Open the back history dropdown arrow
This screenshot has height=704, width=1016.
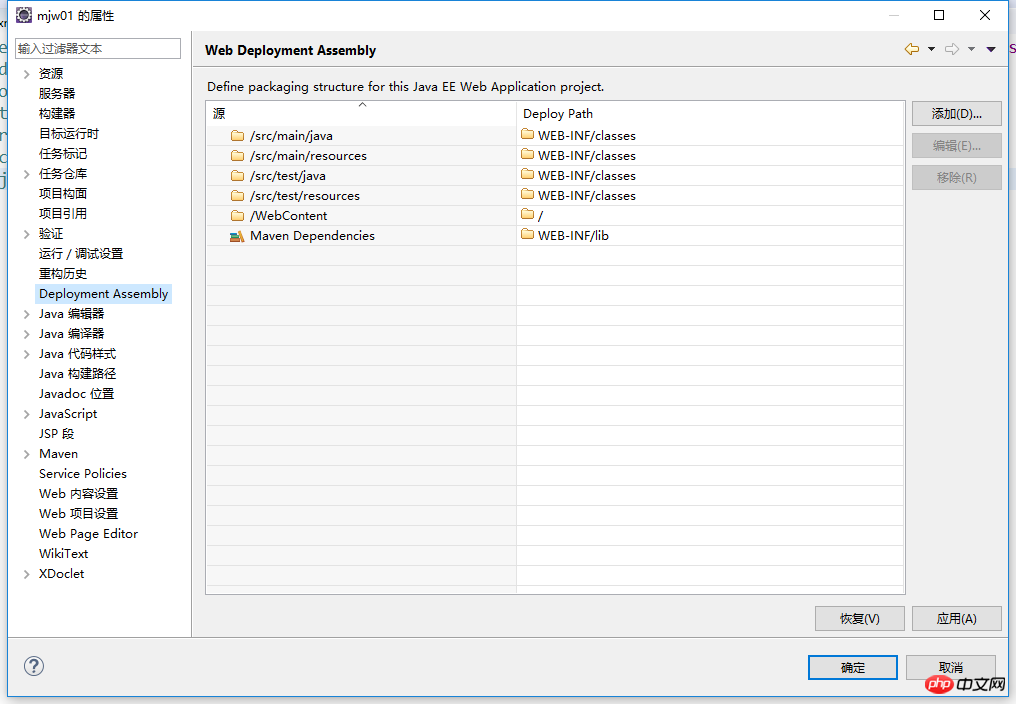coord(931,49)
